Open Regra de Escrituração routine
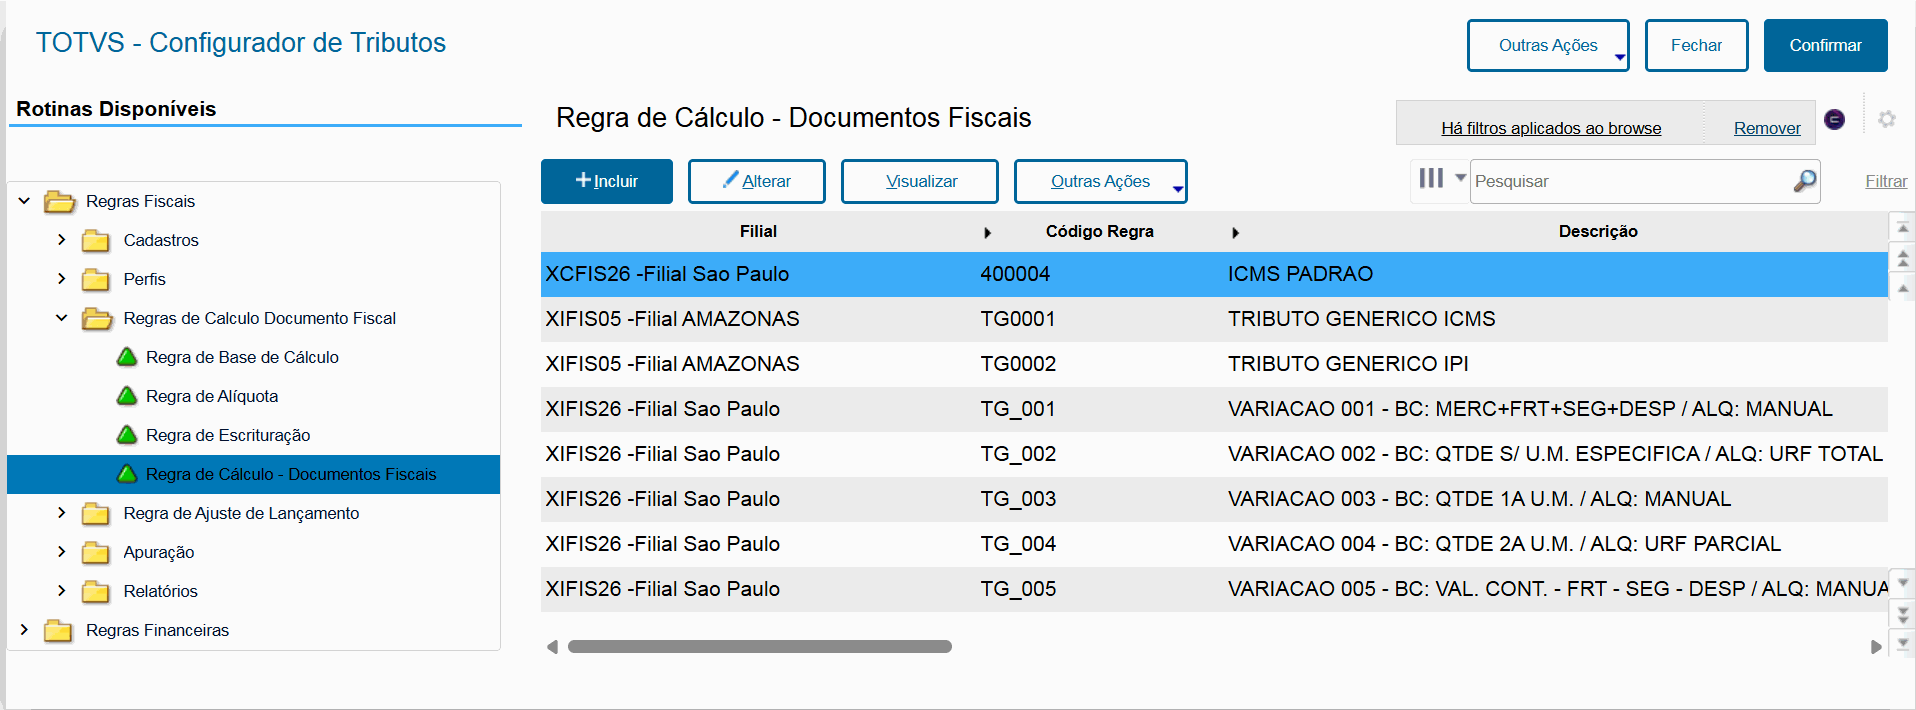 click(228, 435)
